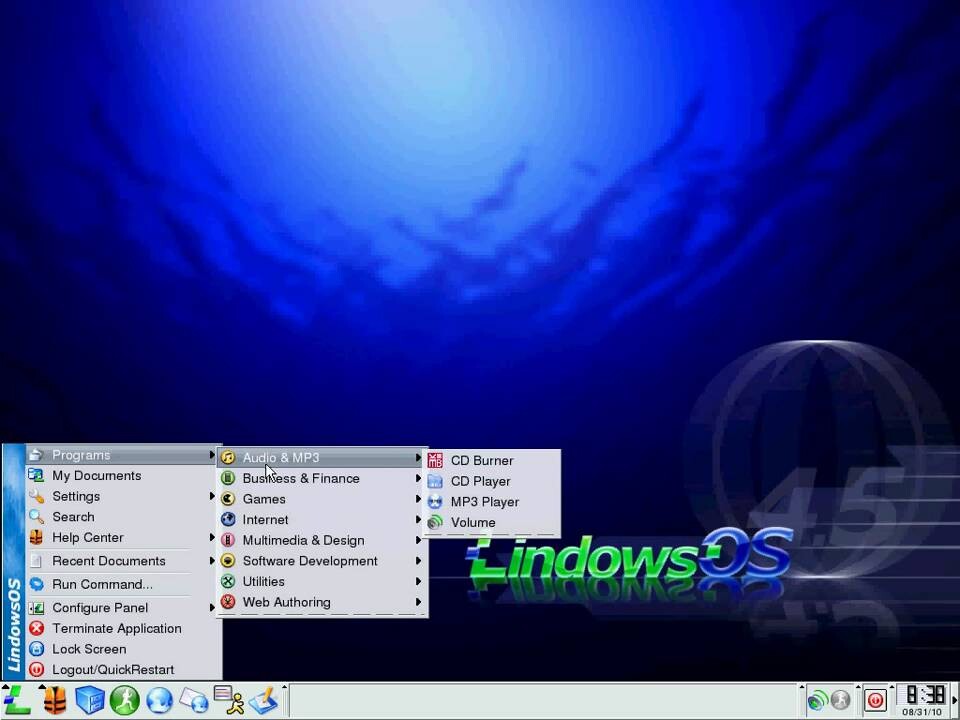The image size is (960, 720).
Task: Select CD Player from the Audio & MP3 submenu
Action: pyautogui.click(x=480, y=481)
